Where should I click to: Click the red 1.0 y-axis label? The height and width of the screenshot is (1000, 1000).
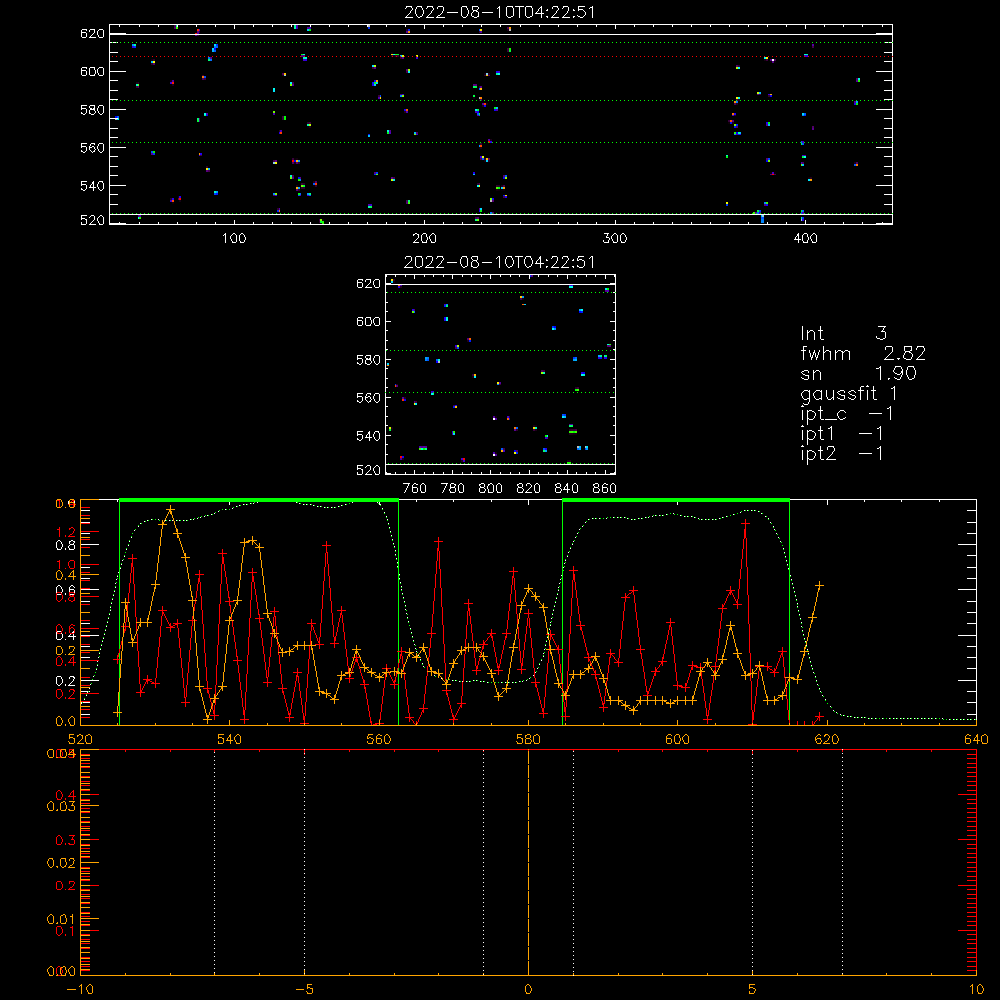tap(66, 564)
